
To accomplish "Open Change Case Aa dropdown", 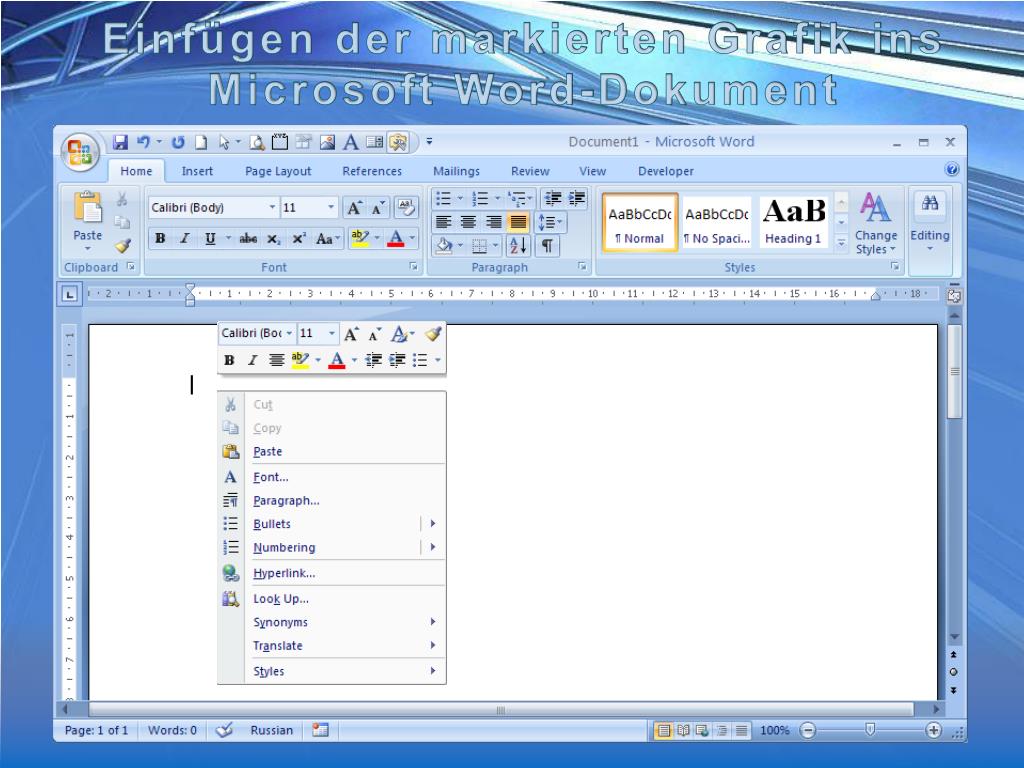I will 328,238.
